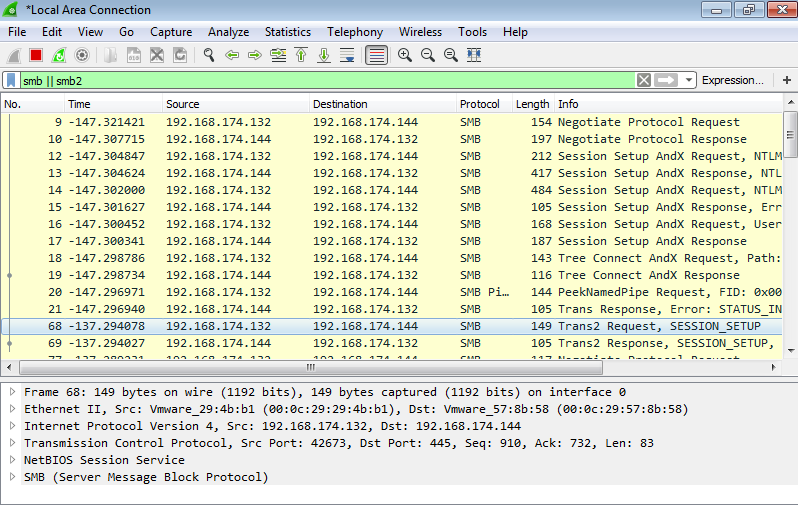Screen dimensions: 798x505
Task: Open the Analyze menu
Action: click(228, 32)
